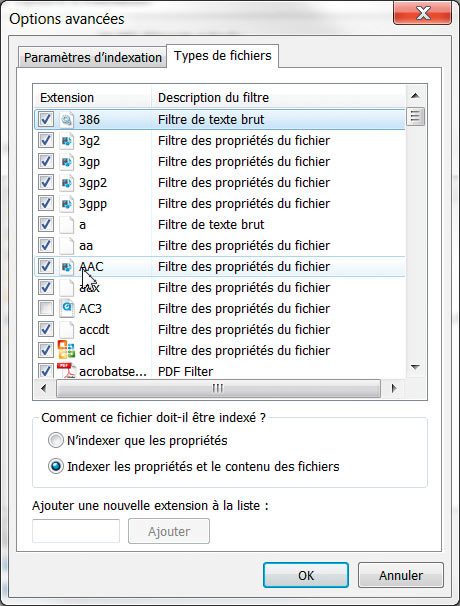Click the 3gpp media file icon
460x606 pixels.
pos(66,204)
